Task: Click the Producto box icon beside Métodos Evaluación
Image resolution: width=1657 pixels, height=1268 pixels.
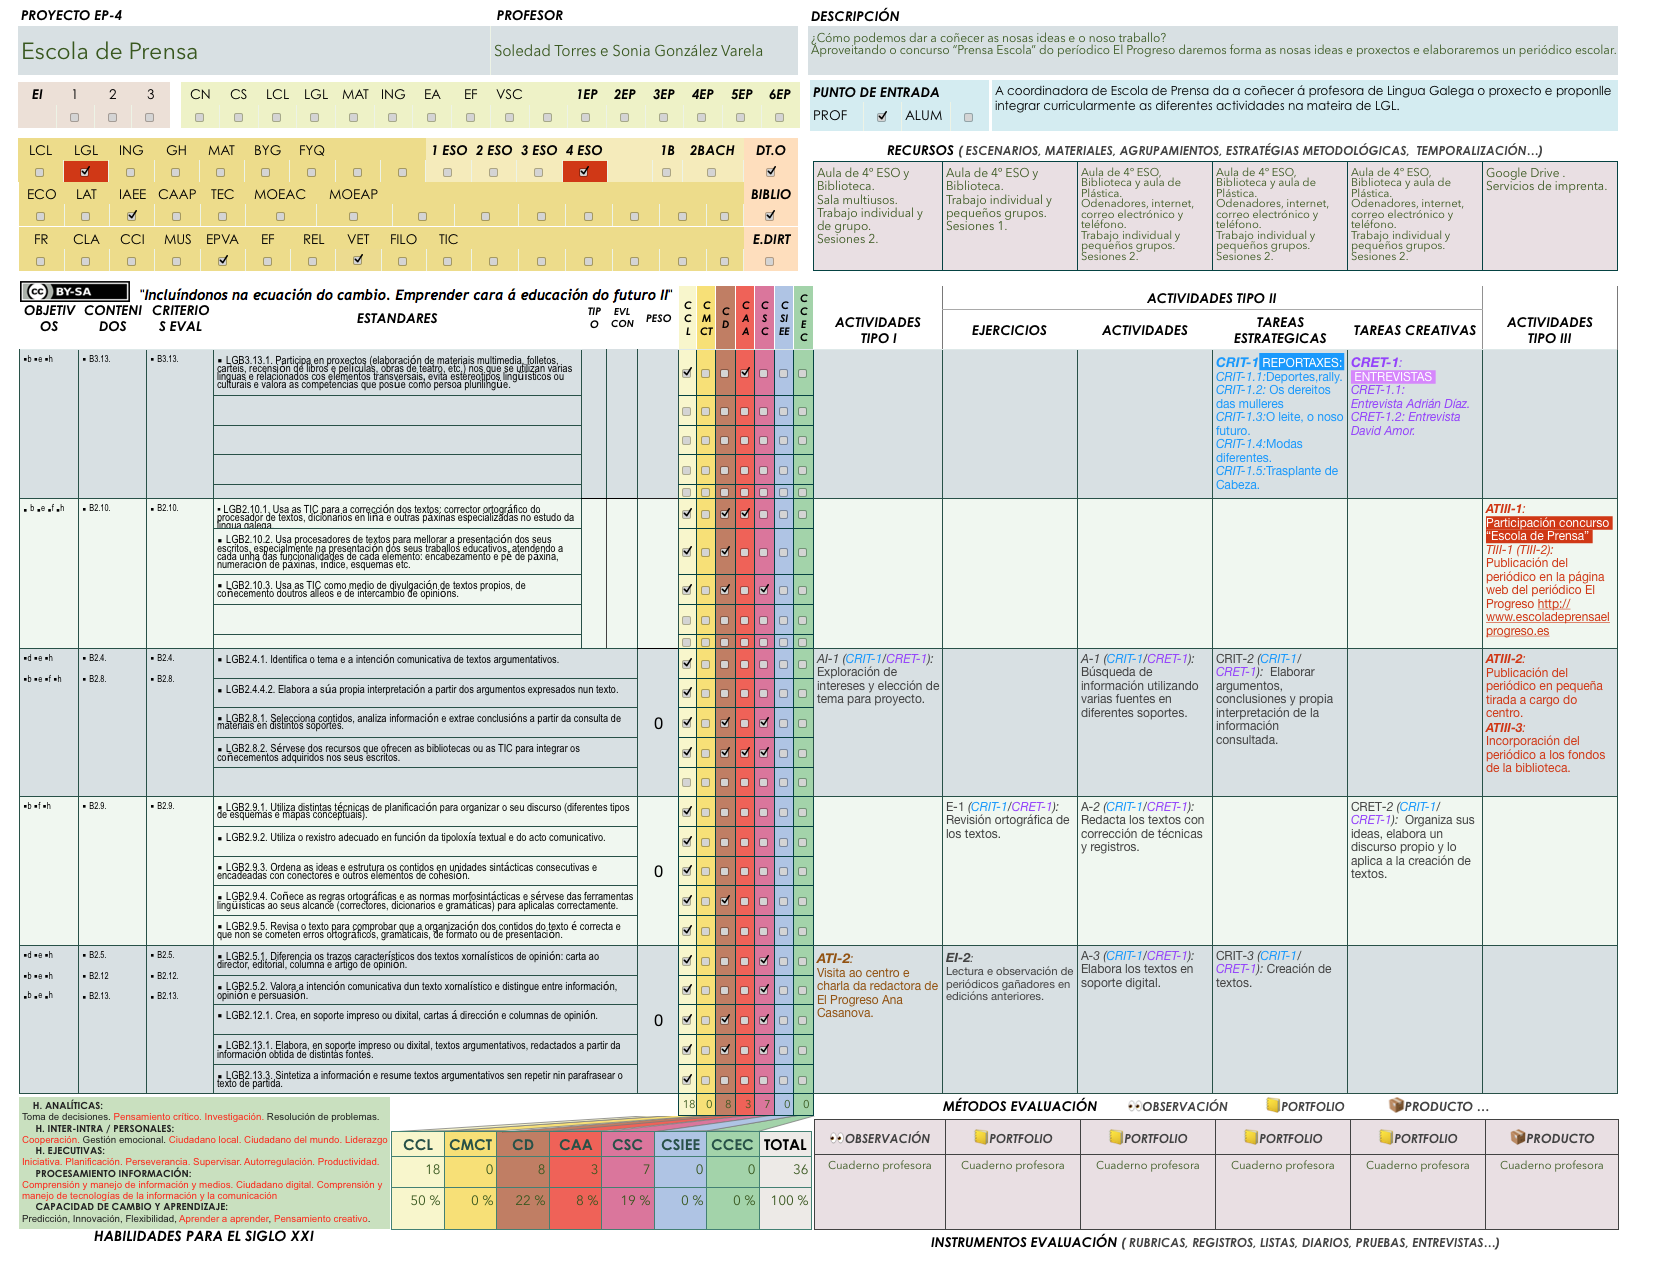Action: pyautogui.click(x=1396, y=1105)
